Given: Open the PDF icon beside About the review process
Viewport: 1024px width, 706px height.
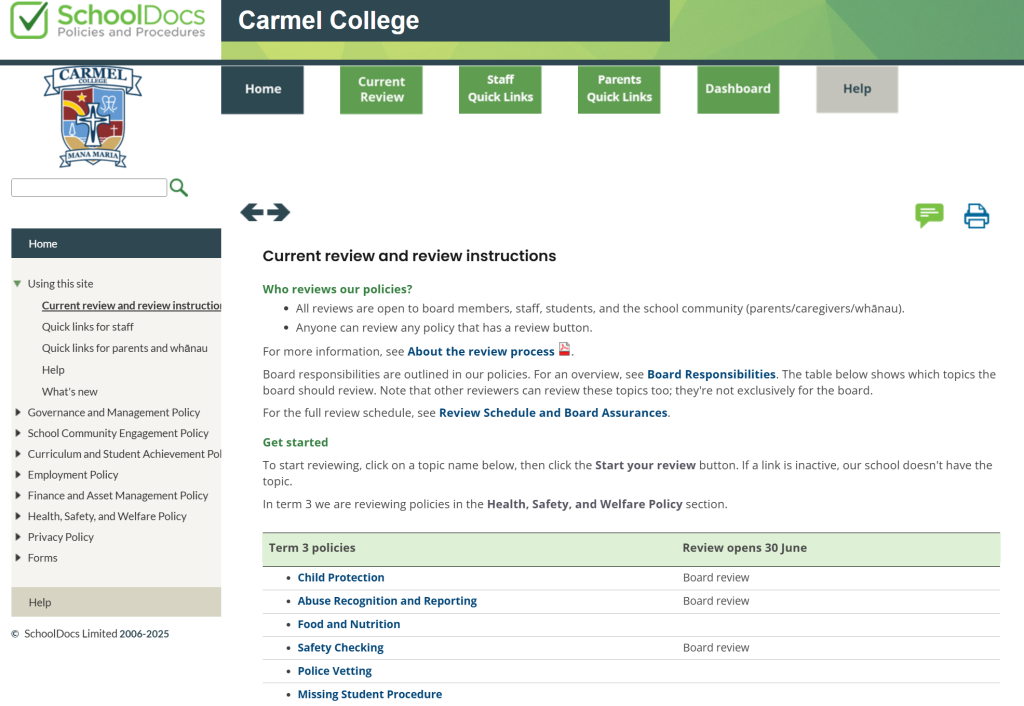Looking at the screenshot, I should (565, 350).
